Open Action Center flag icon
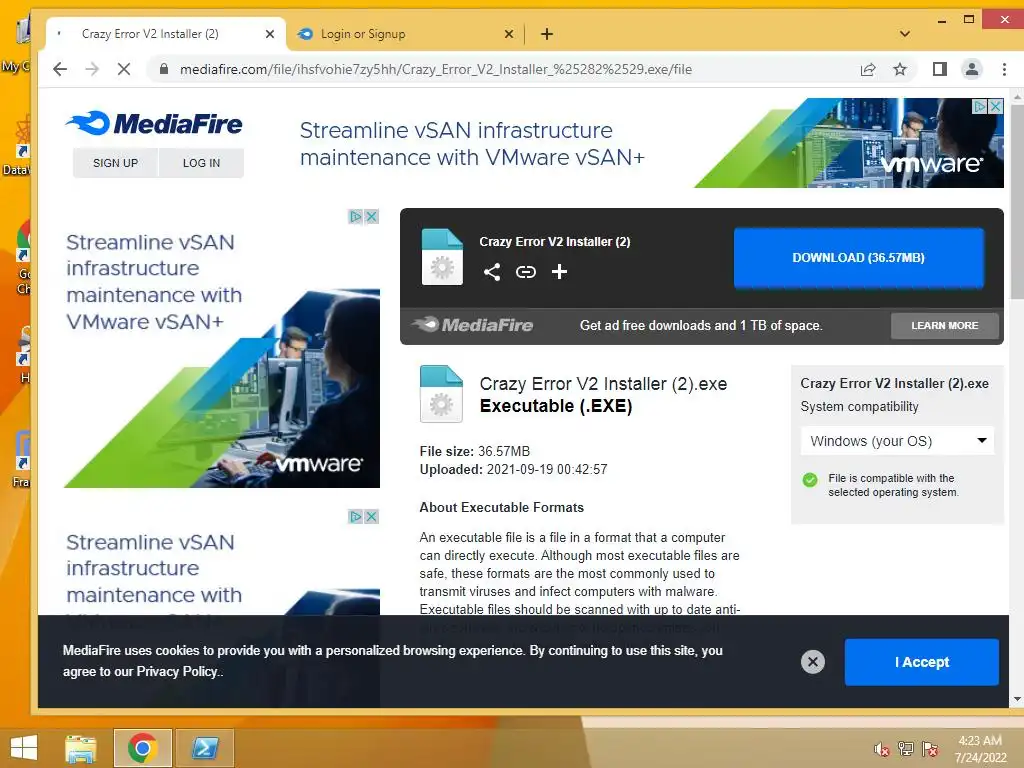The width and height of the screenshot is (1024, 768). point(930,749)
